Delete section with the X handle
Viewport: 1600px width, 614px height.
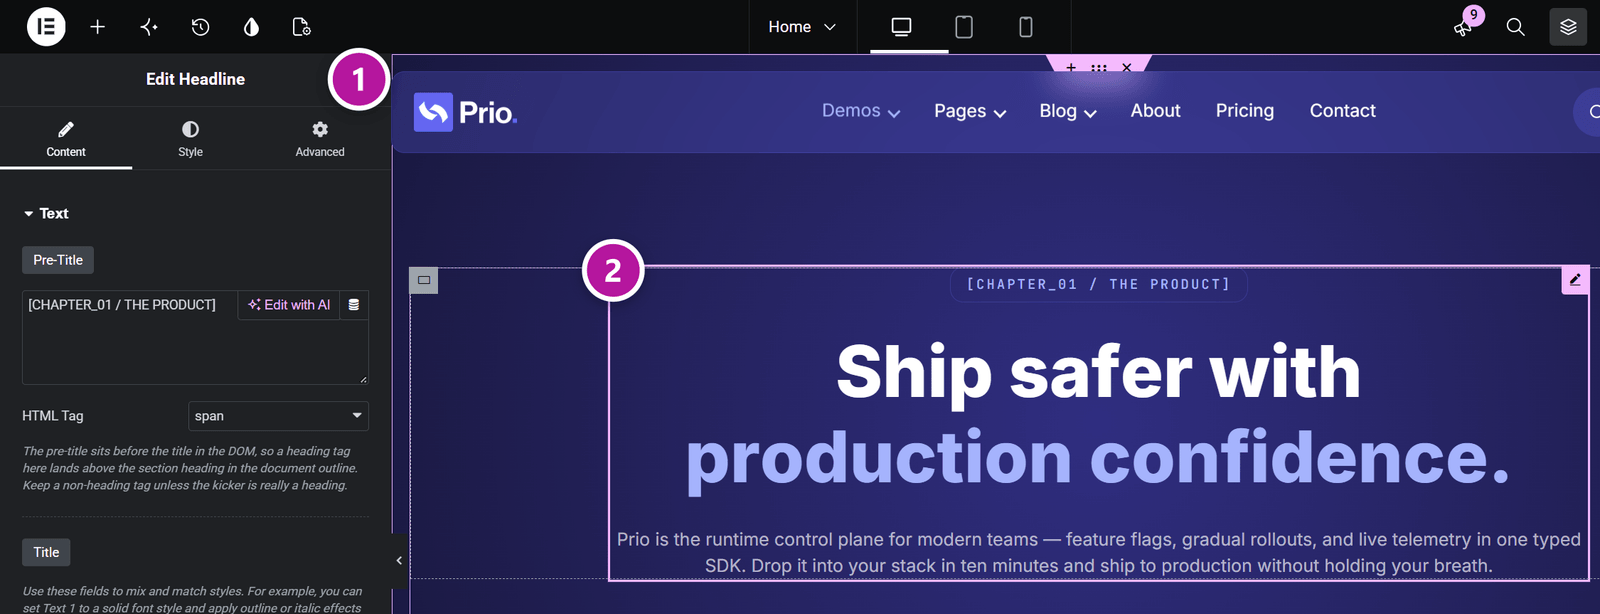[1127, 68]
